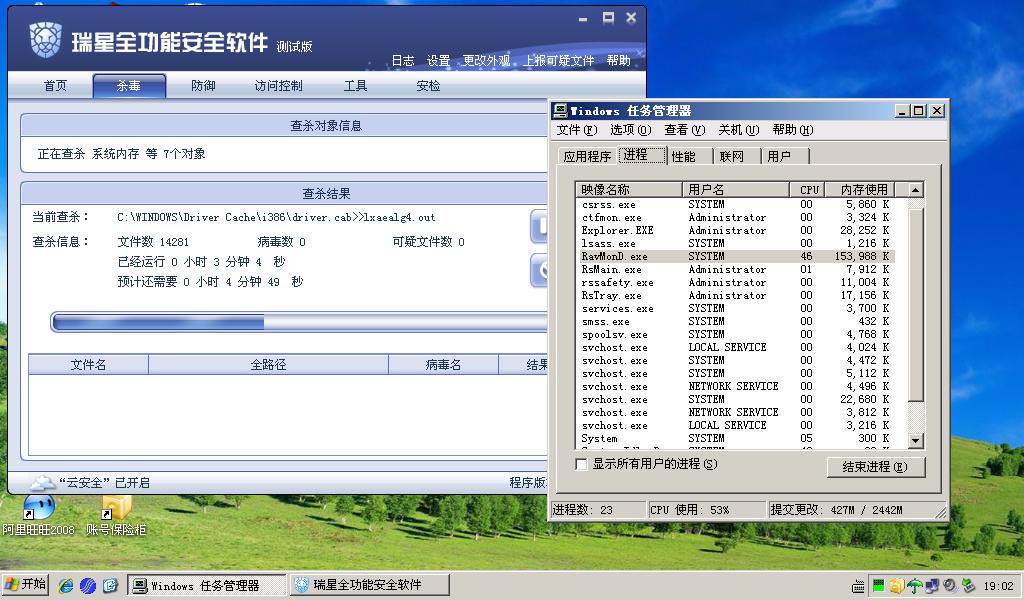Open Rising 首页 tab
This screenshot has height=600, width=1024.
point(56,86)
